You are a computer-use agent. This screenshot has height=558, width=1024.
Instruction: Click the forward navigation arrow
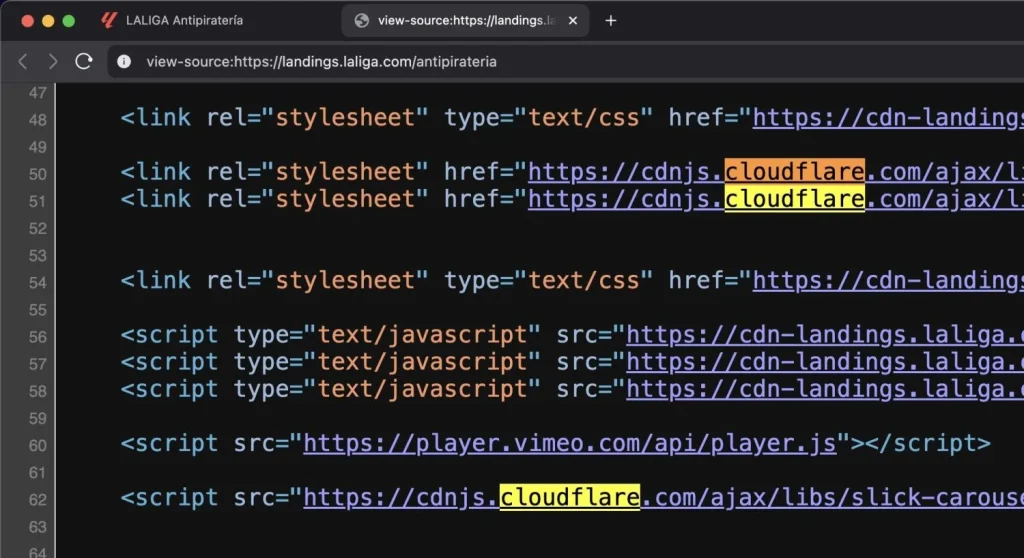coord(53,61)
